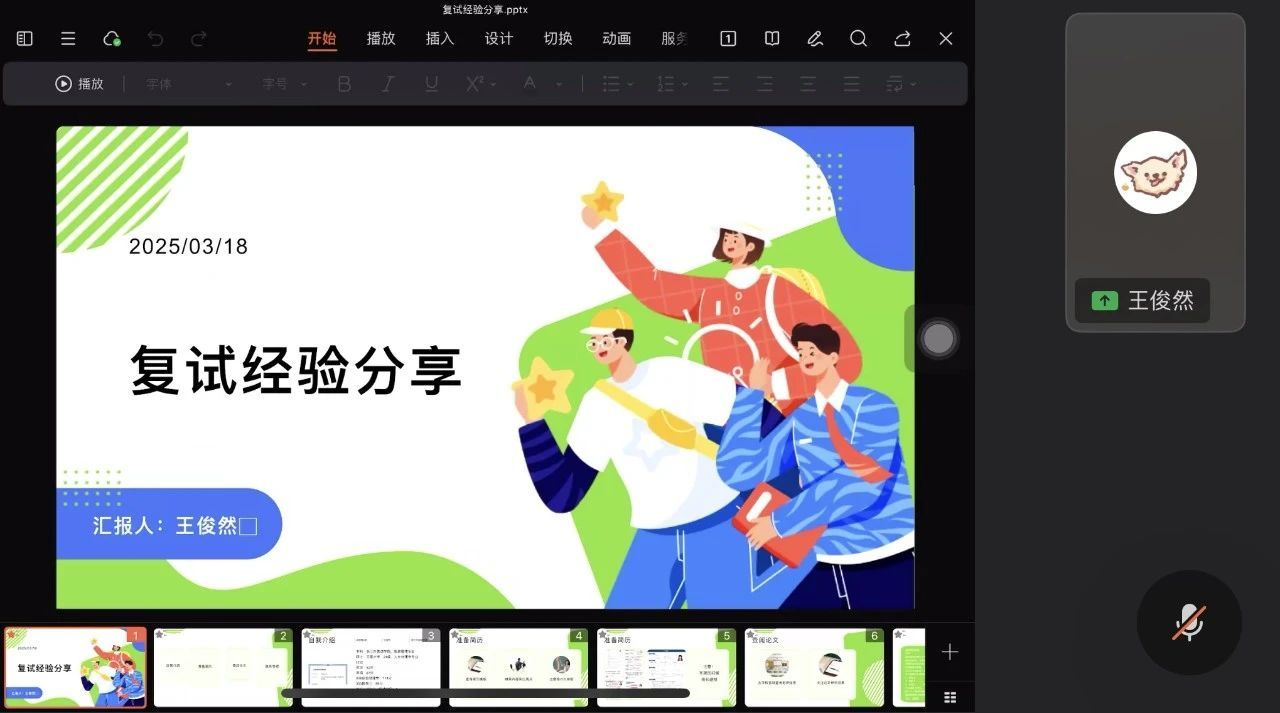
Task: Open the reading mode book icon
Action: pyautogui.click(x=772, y=38)
